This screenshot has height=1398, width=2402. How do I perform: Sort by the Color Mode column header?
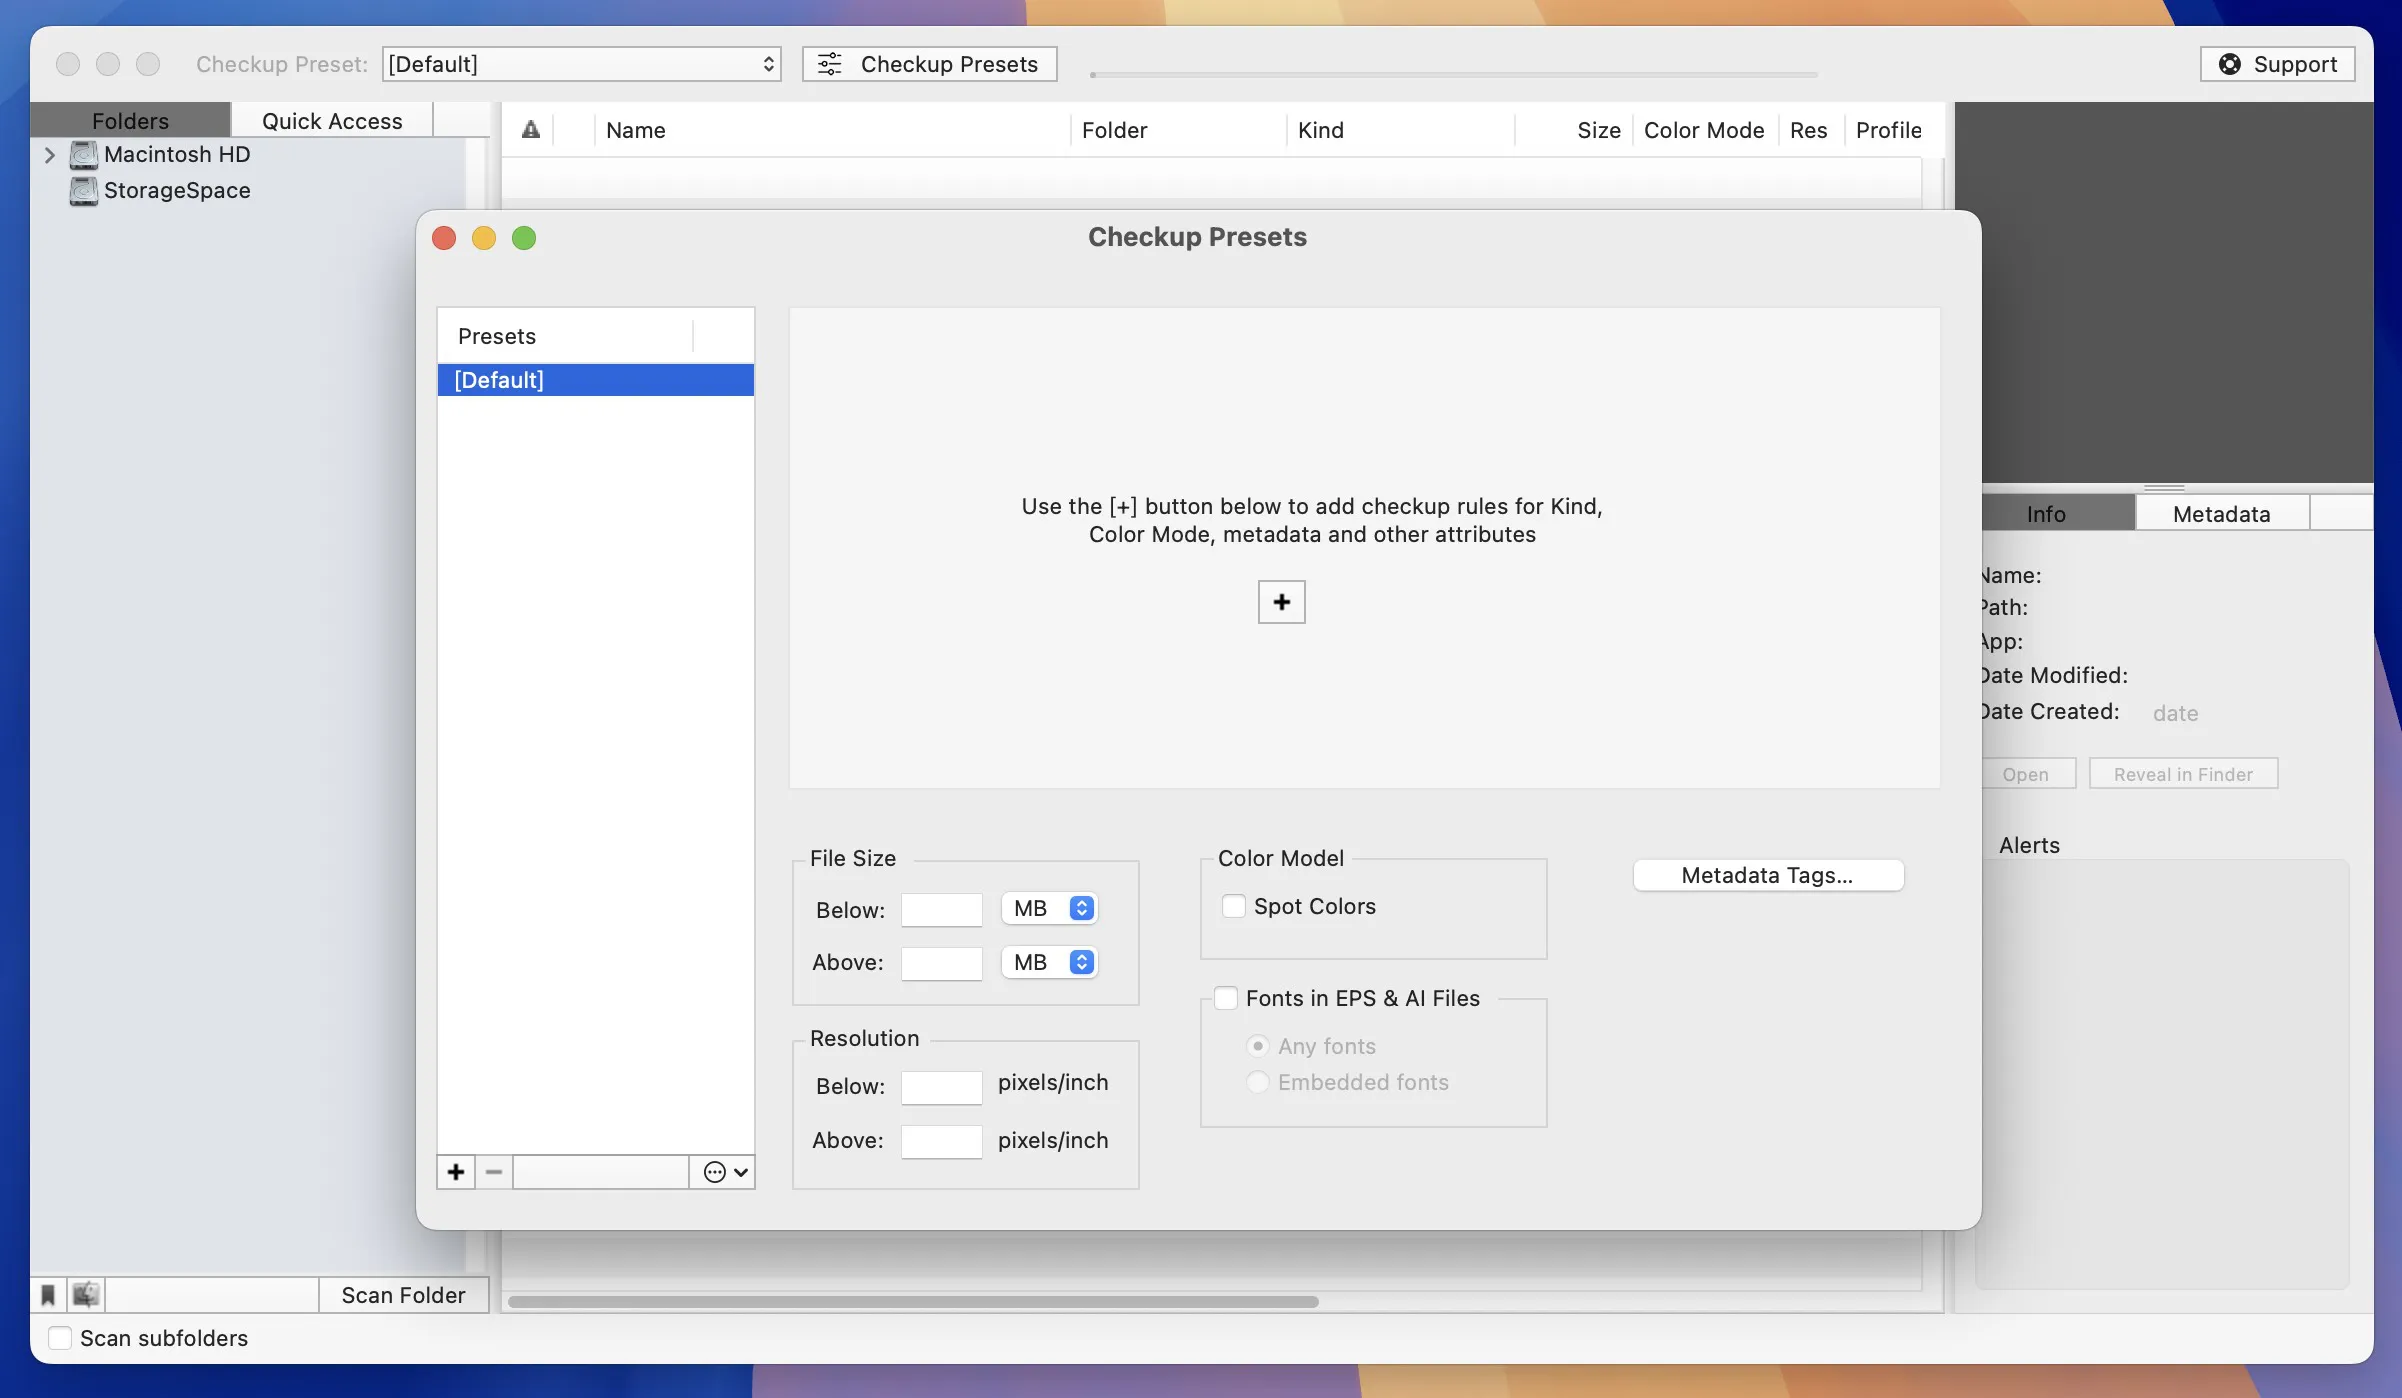pos(1705,130)
